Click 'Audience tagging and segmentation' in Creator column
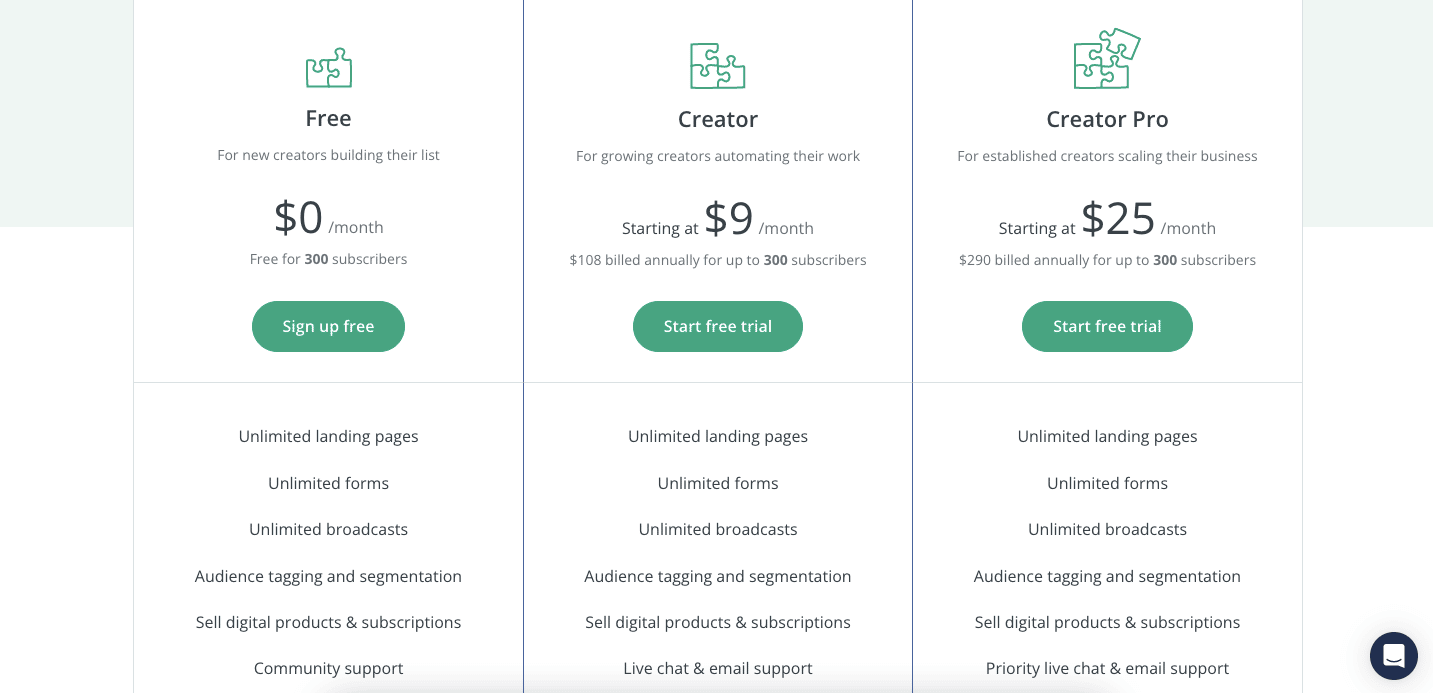The image size is (1433, 693). [717, 576]
